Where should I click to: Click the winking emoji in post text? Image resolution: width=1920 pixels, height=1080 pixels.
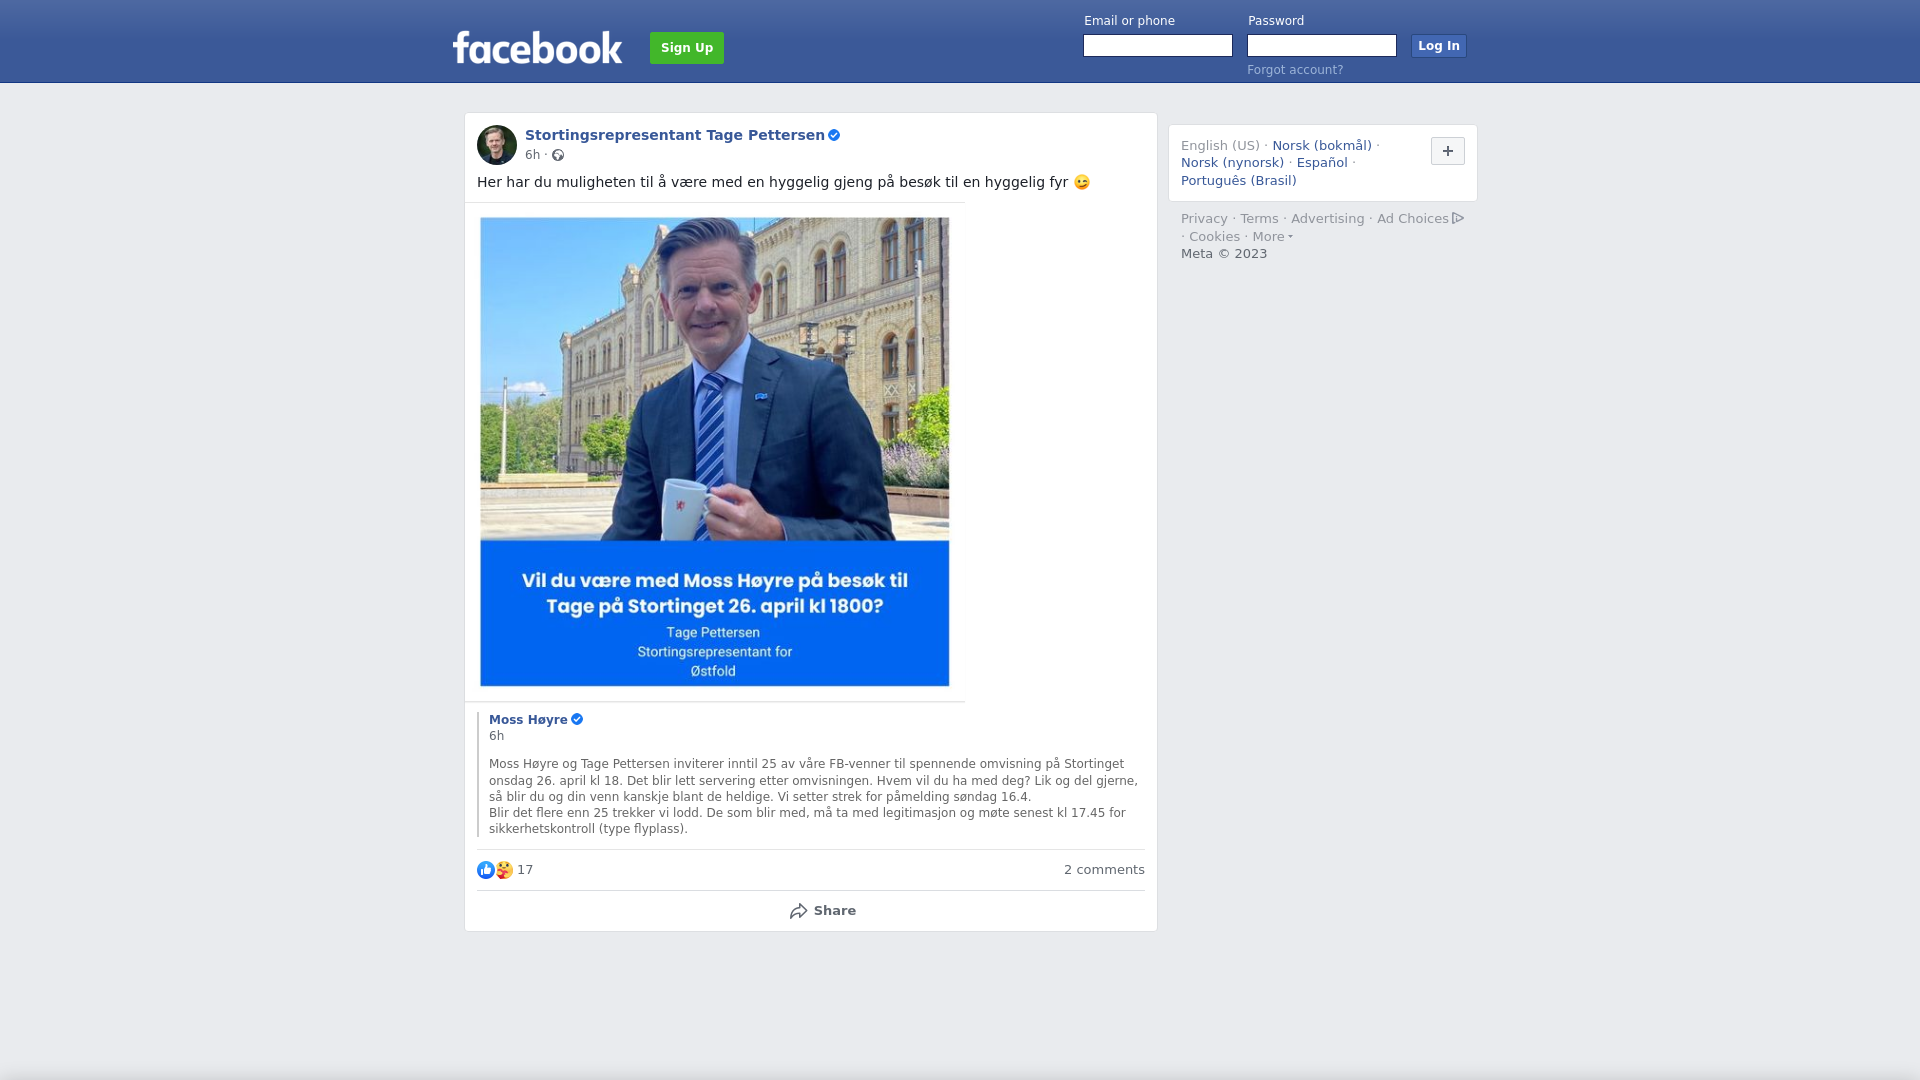click(x=1082, y=182)
